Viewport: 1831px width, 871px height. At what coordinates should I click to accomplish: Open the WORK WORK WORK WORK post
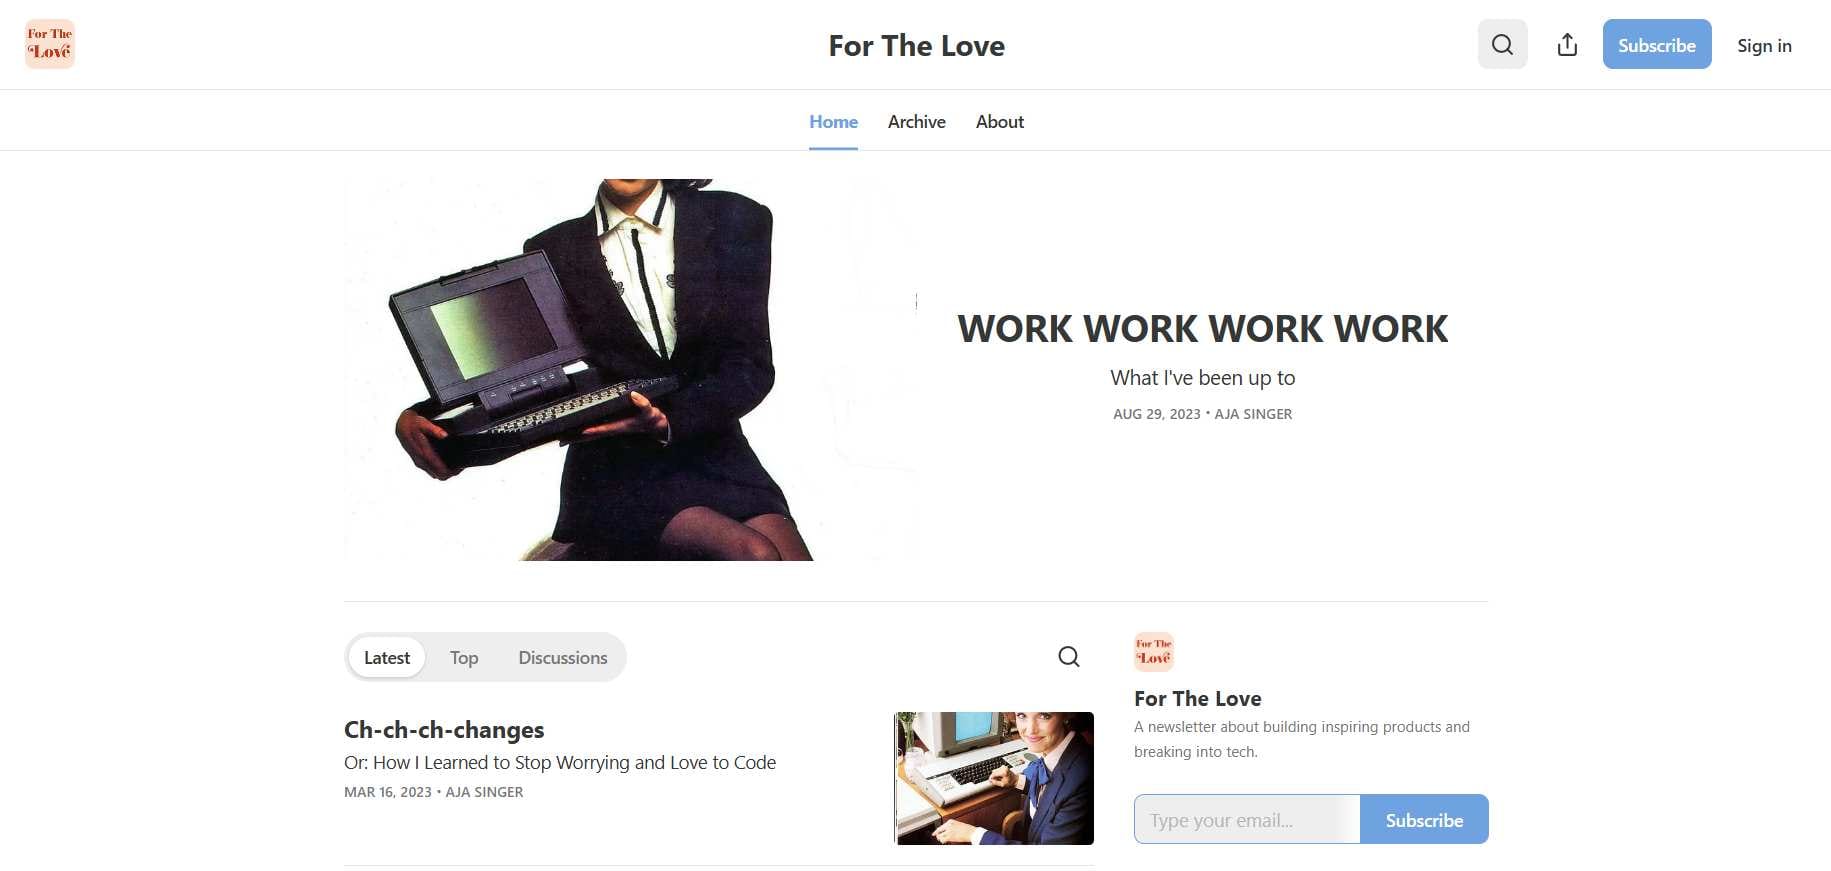pos(1202,328)
